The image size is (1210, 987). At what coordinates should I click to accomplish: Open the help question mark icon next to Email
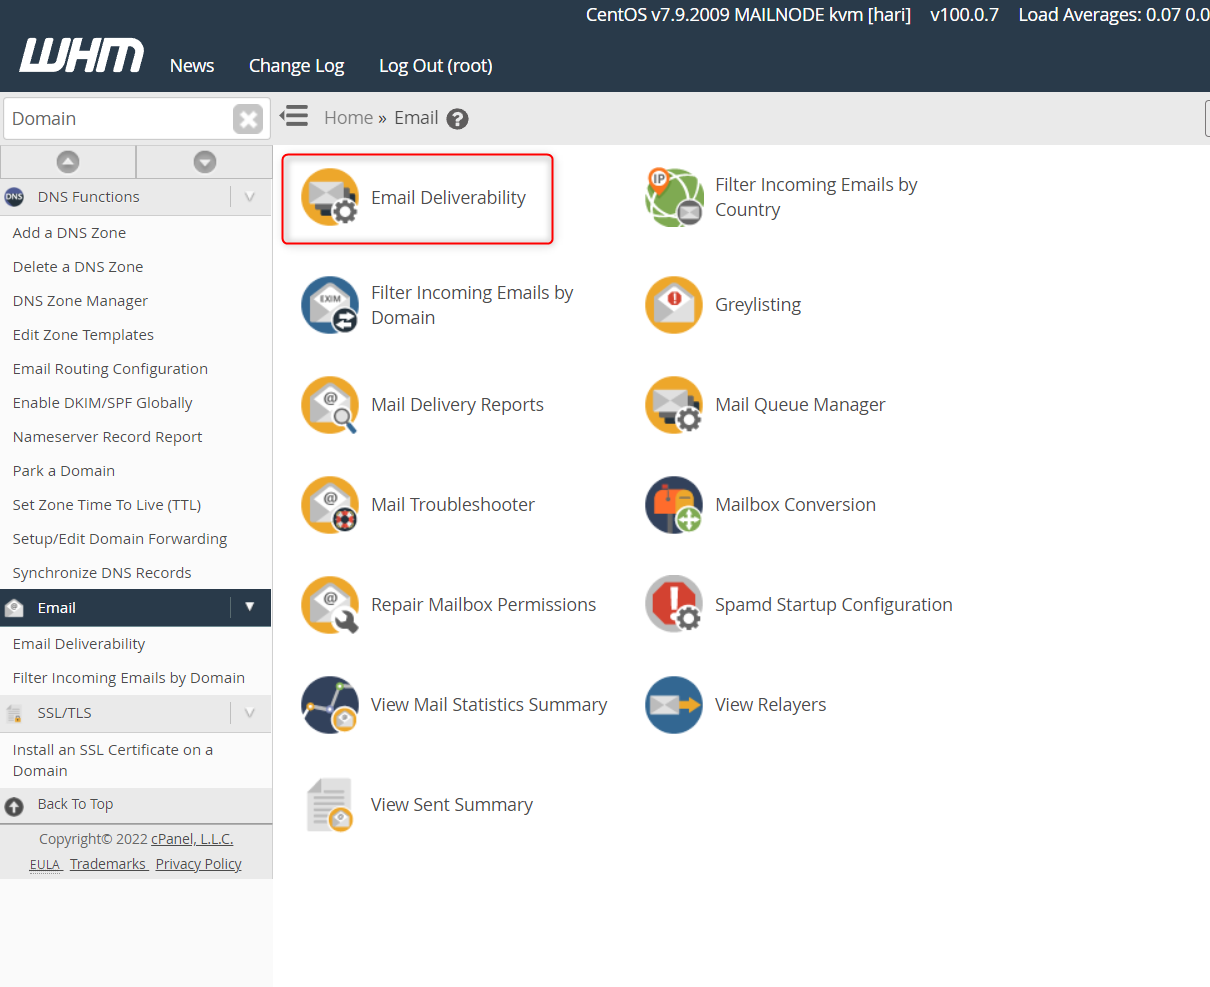point(457,119)
